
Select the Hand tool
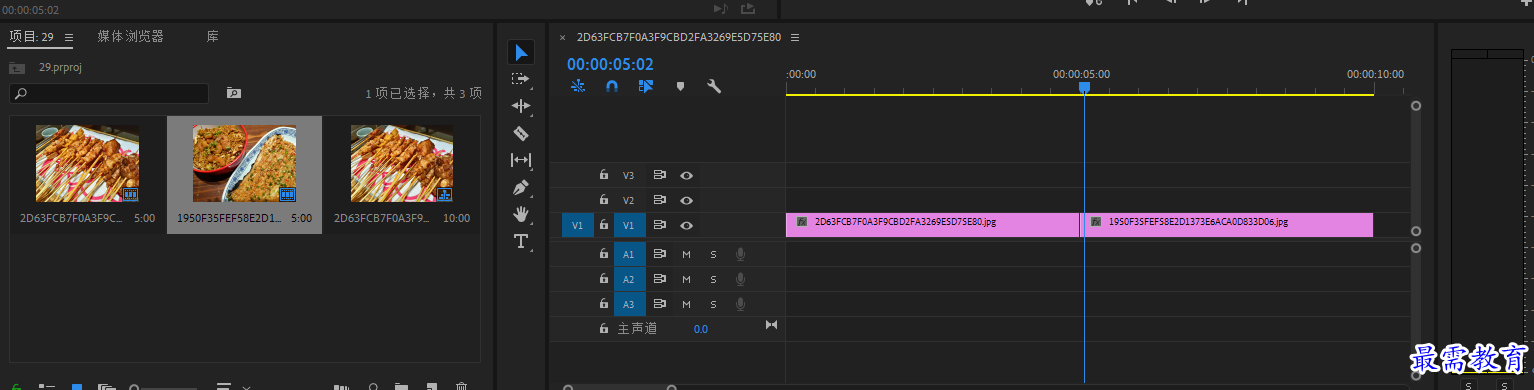coord(521,214)
